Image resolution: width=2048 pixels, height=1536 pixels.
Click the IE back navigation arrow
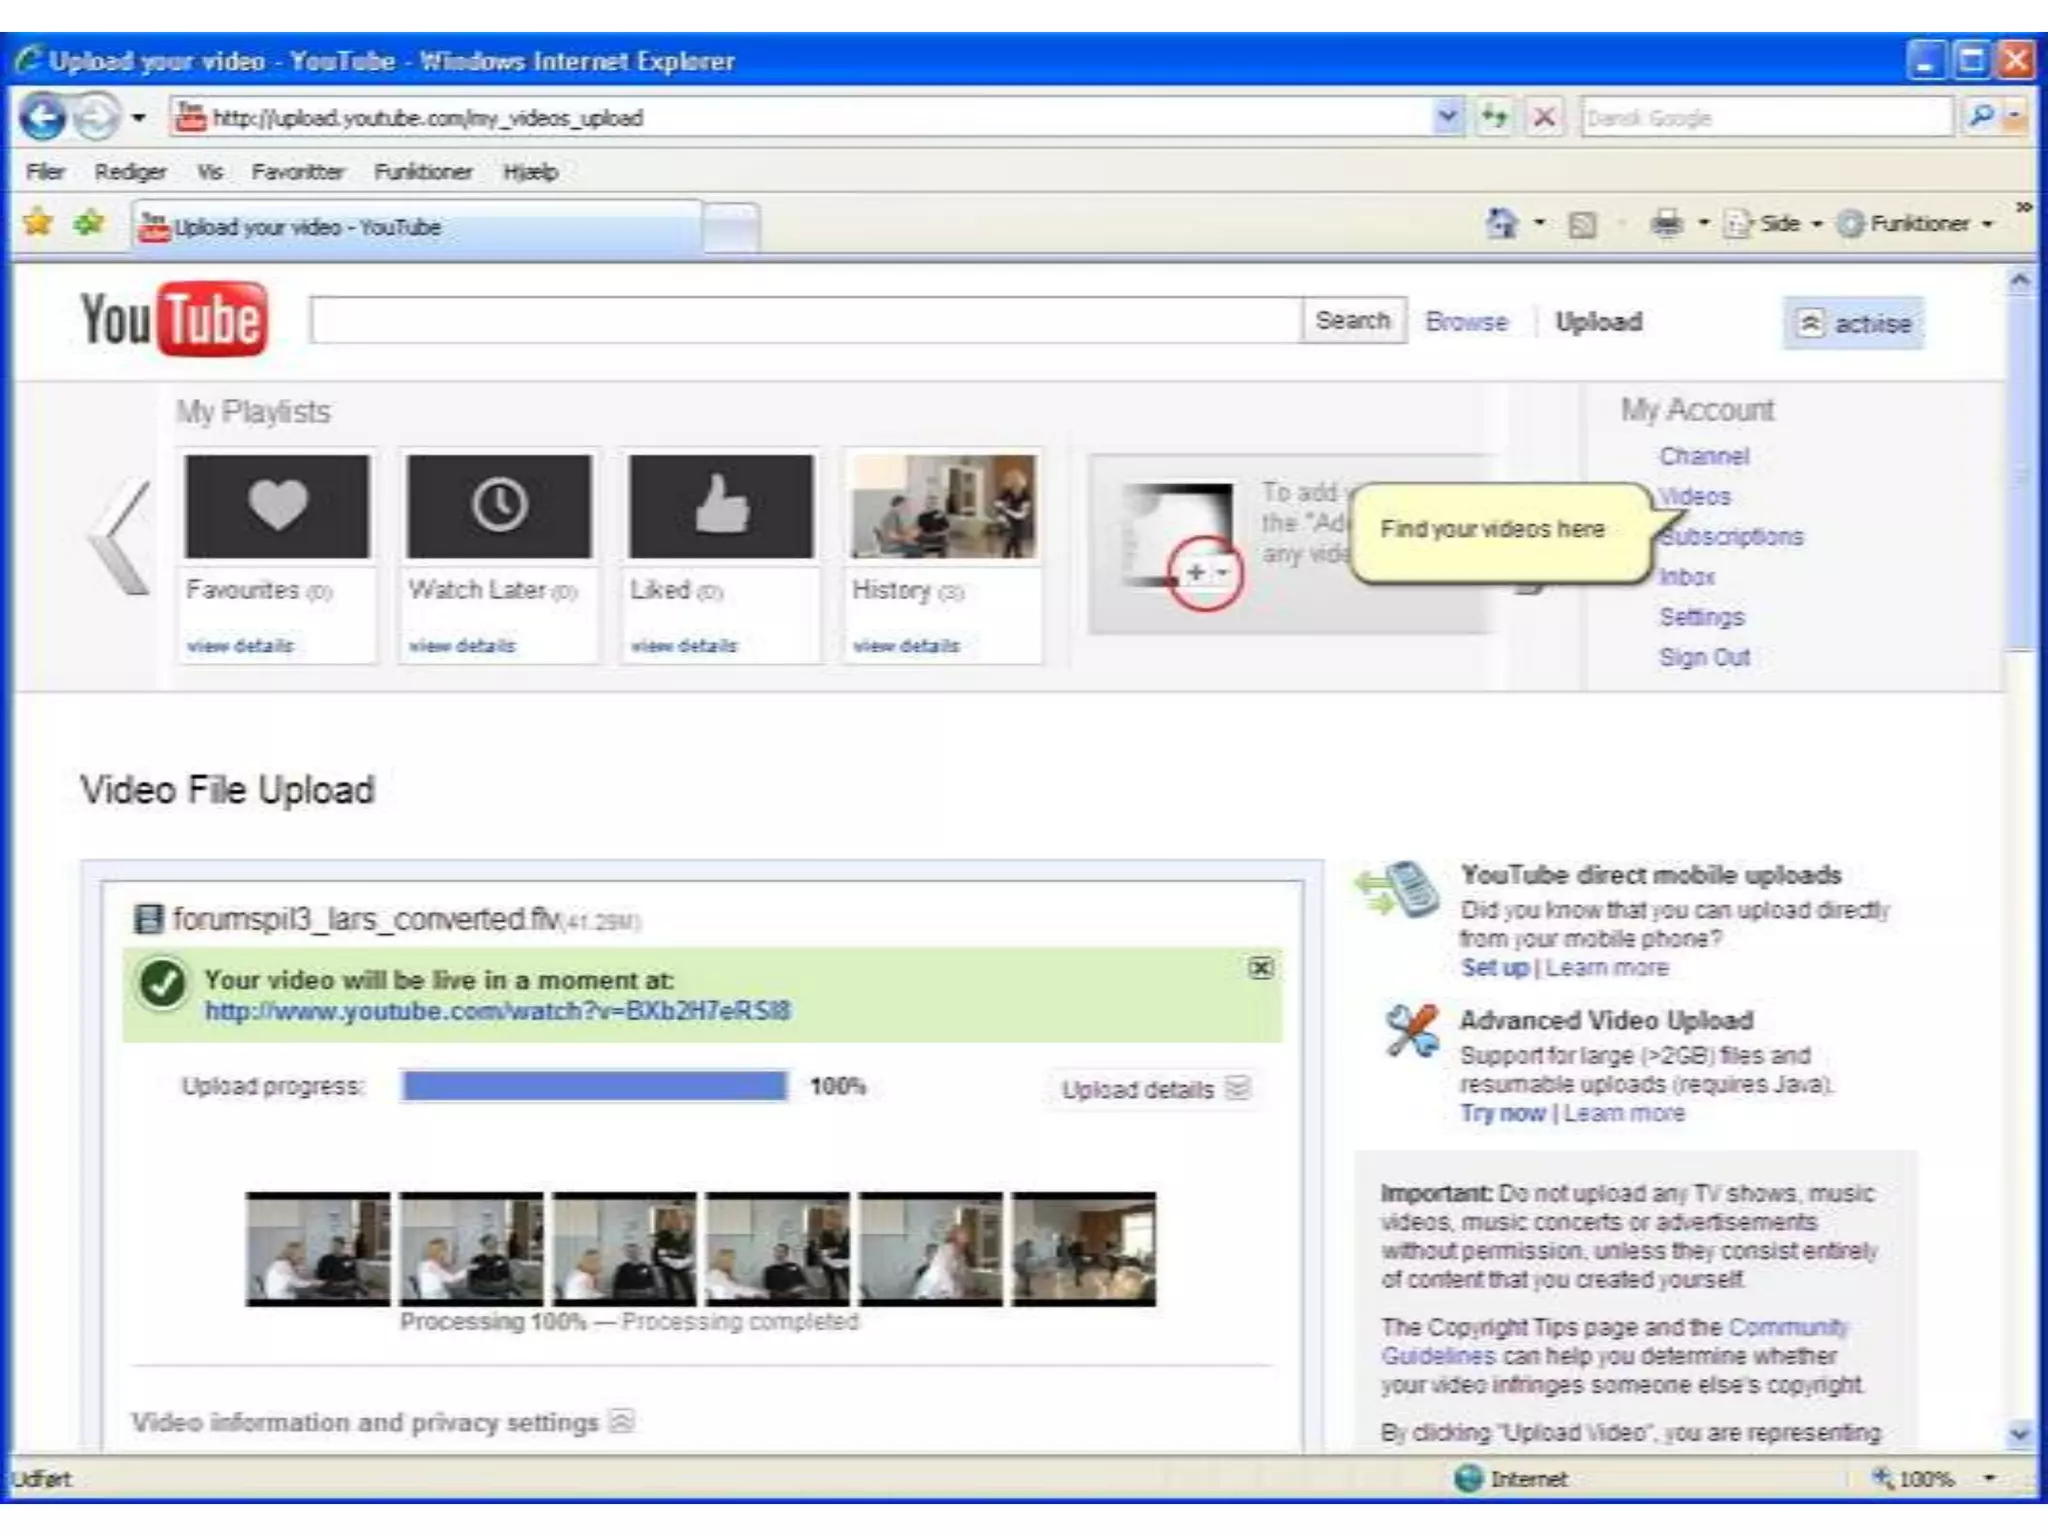pos(42,118)
